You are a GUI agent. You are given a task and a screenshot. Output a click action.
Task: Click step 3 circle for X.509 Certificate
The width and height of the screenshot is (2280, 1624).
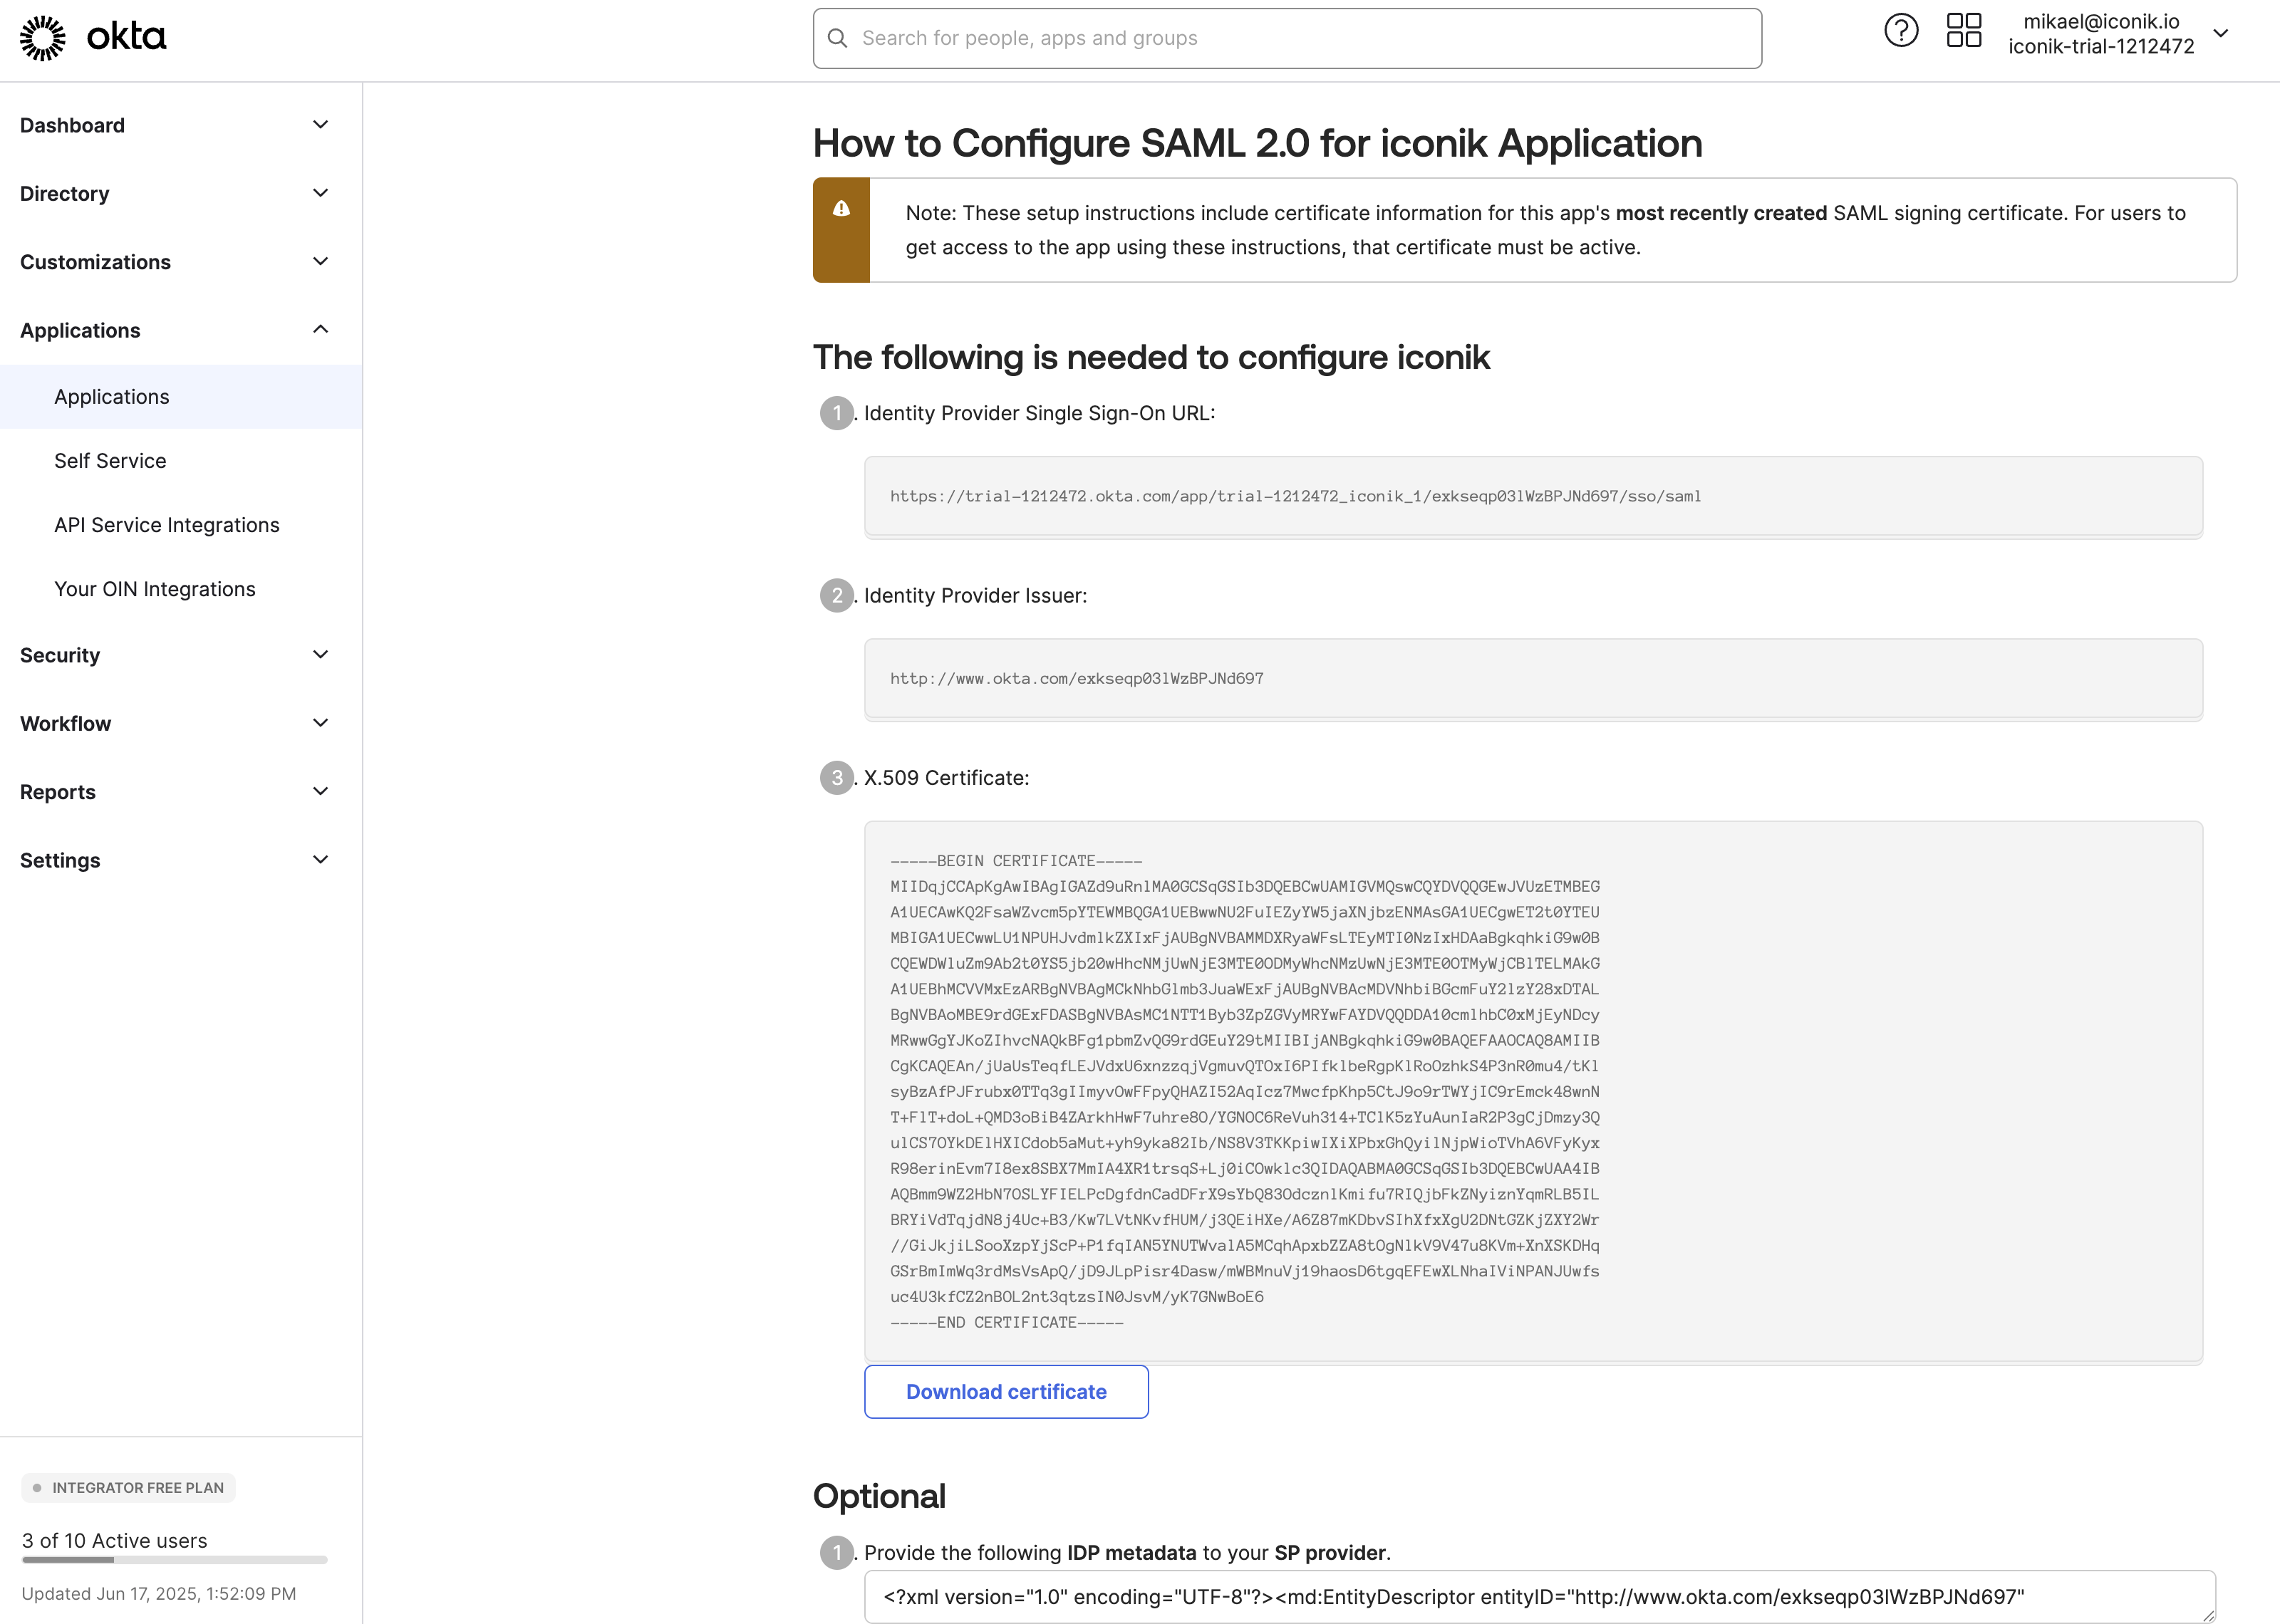point(837,778)
